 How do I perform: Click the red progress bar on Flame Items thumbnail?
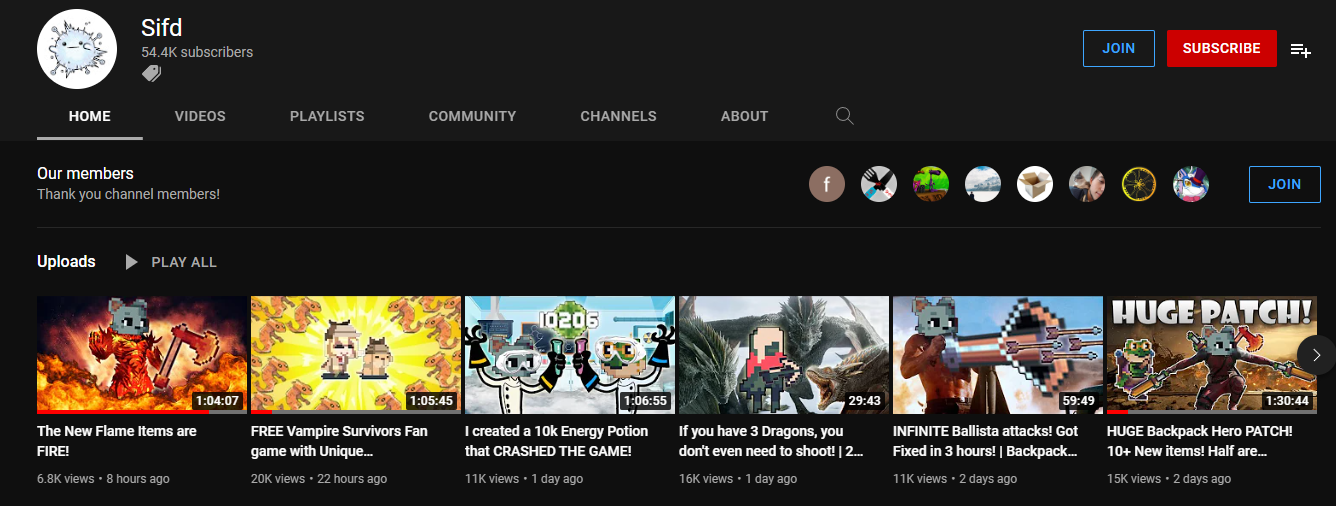[123, 411]
